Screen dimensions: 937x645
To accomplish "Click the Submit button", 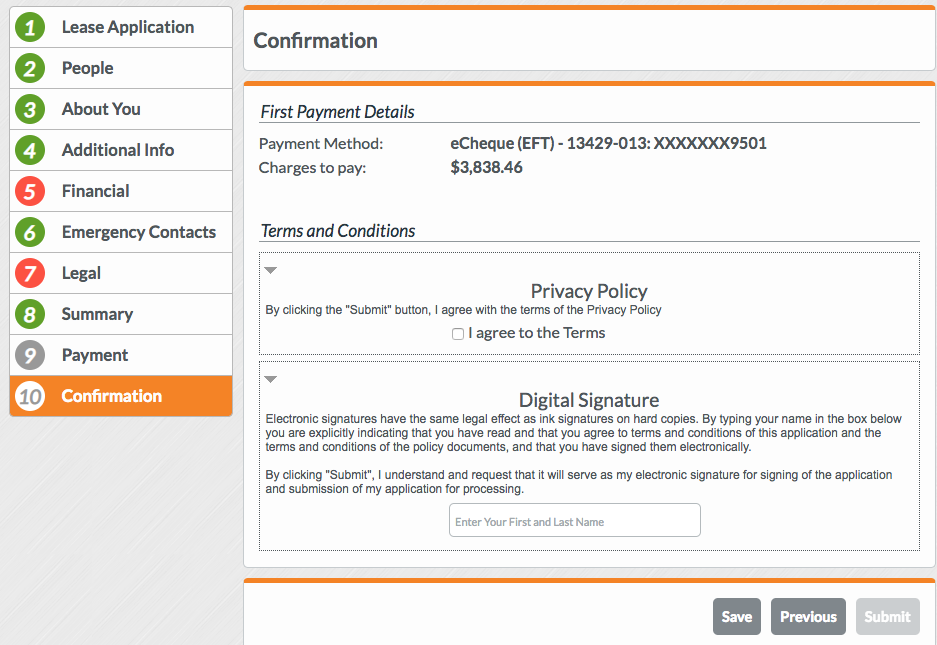I will tap(887, 617).
